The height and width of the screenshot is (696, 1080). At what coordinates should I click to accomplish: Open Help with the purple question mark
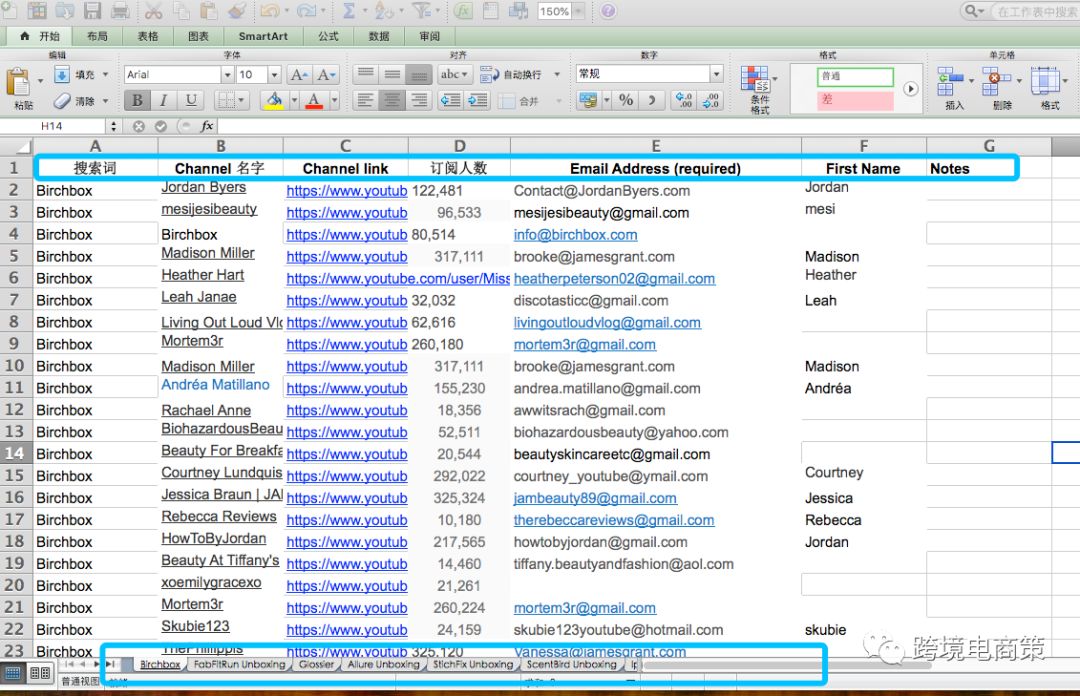608,11
